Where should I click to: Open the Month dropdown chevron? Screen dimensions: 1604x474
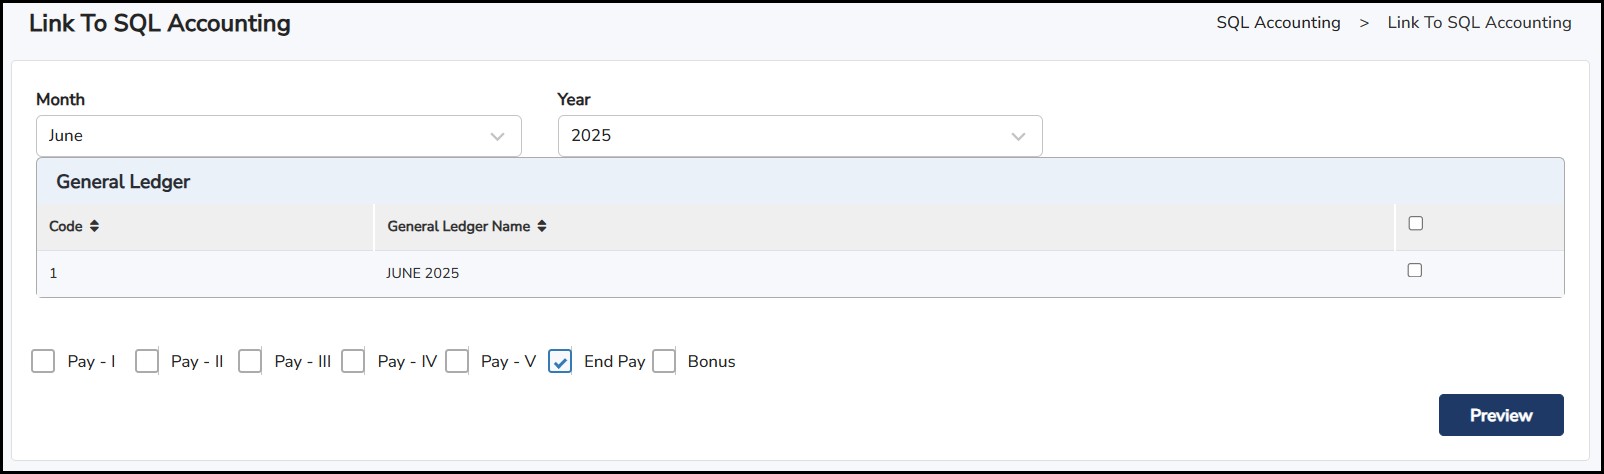(x=497, y=137)
